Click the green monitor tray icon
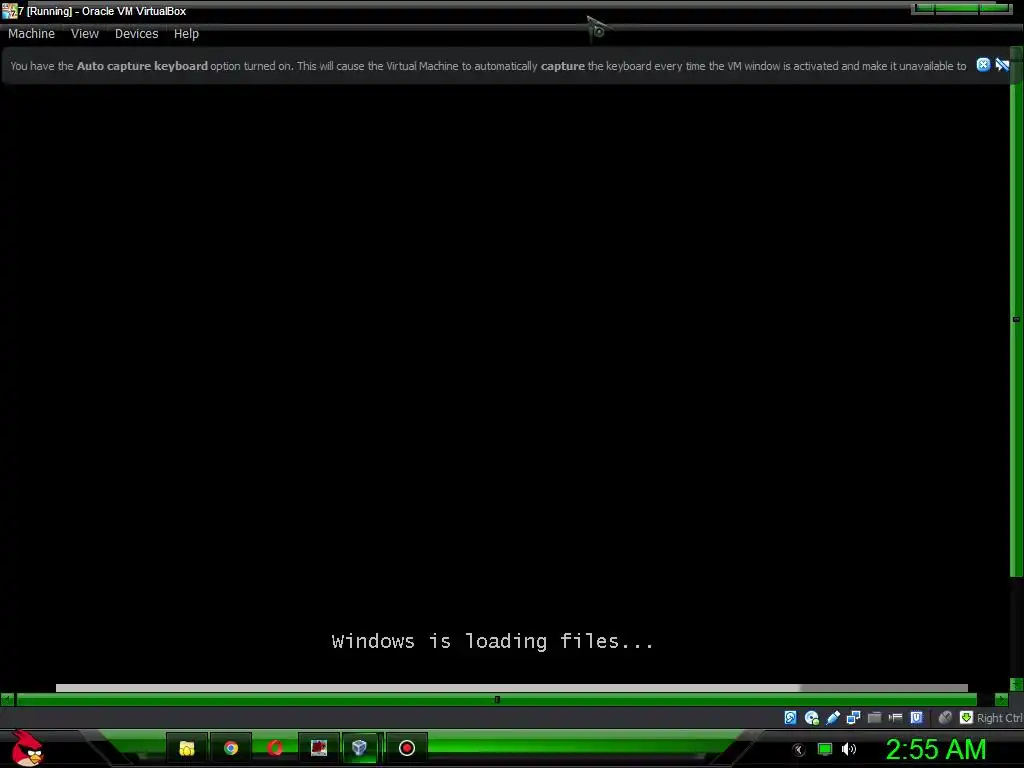This screenshot has height=768, width=1024. (x=825, y=749)
